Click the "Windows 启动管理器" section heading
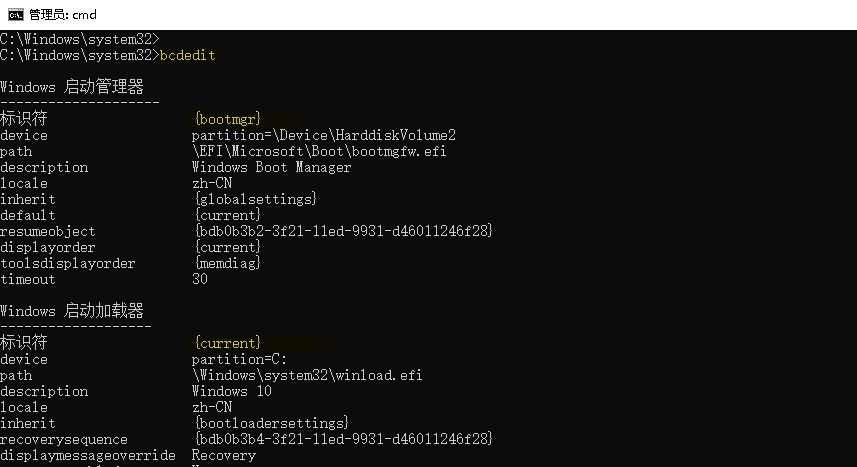 pyautogui.click(x=72, y=87)
